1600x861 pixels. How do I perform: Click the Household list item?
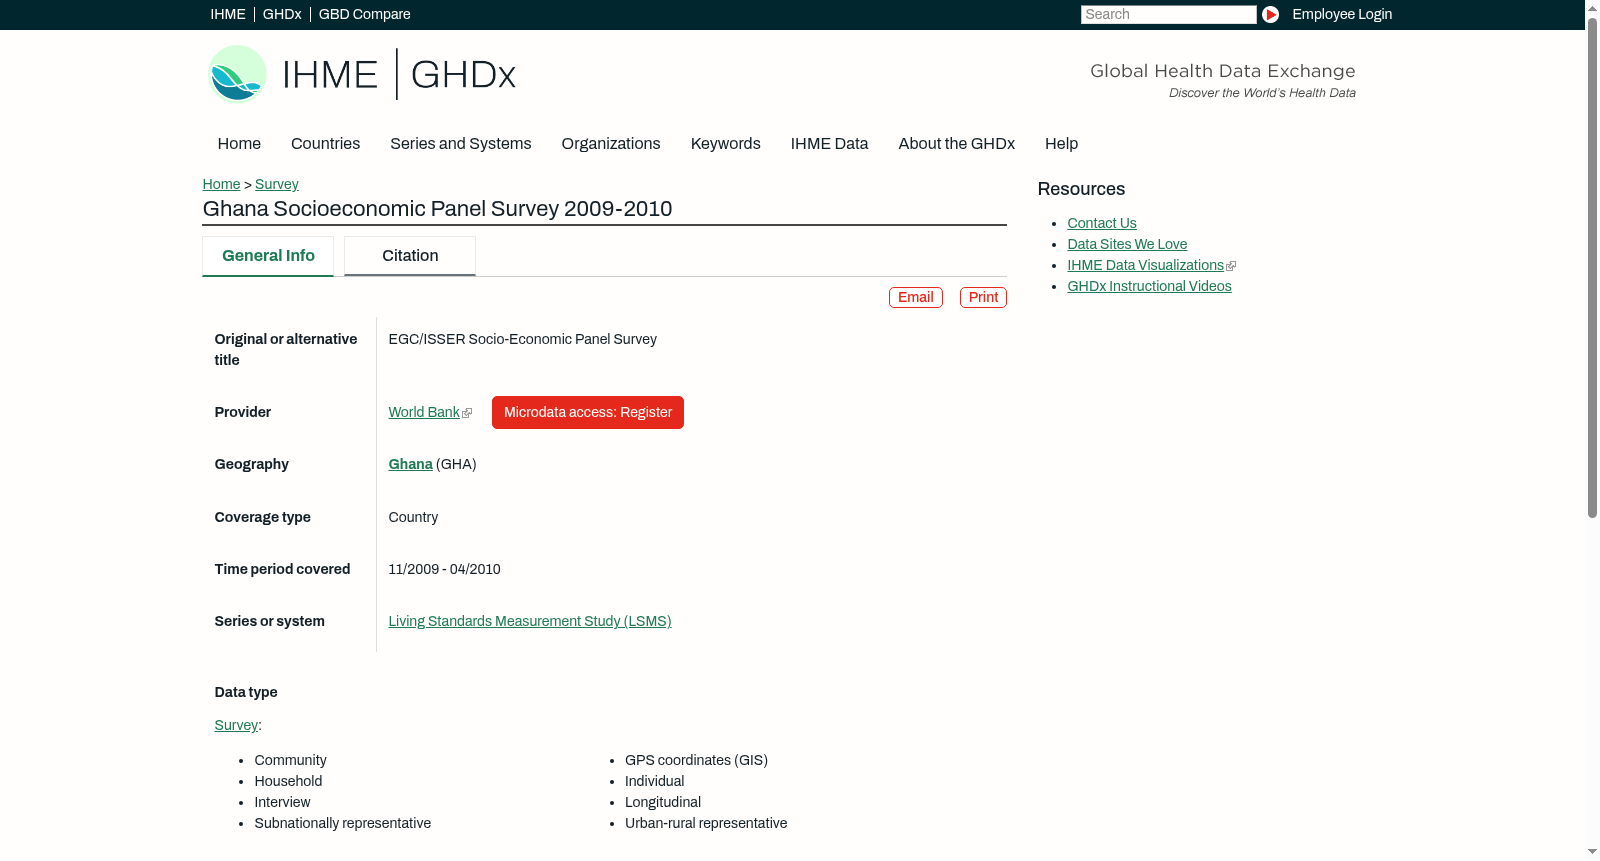point(288,781)
